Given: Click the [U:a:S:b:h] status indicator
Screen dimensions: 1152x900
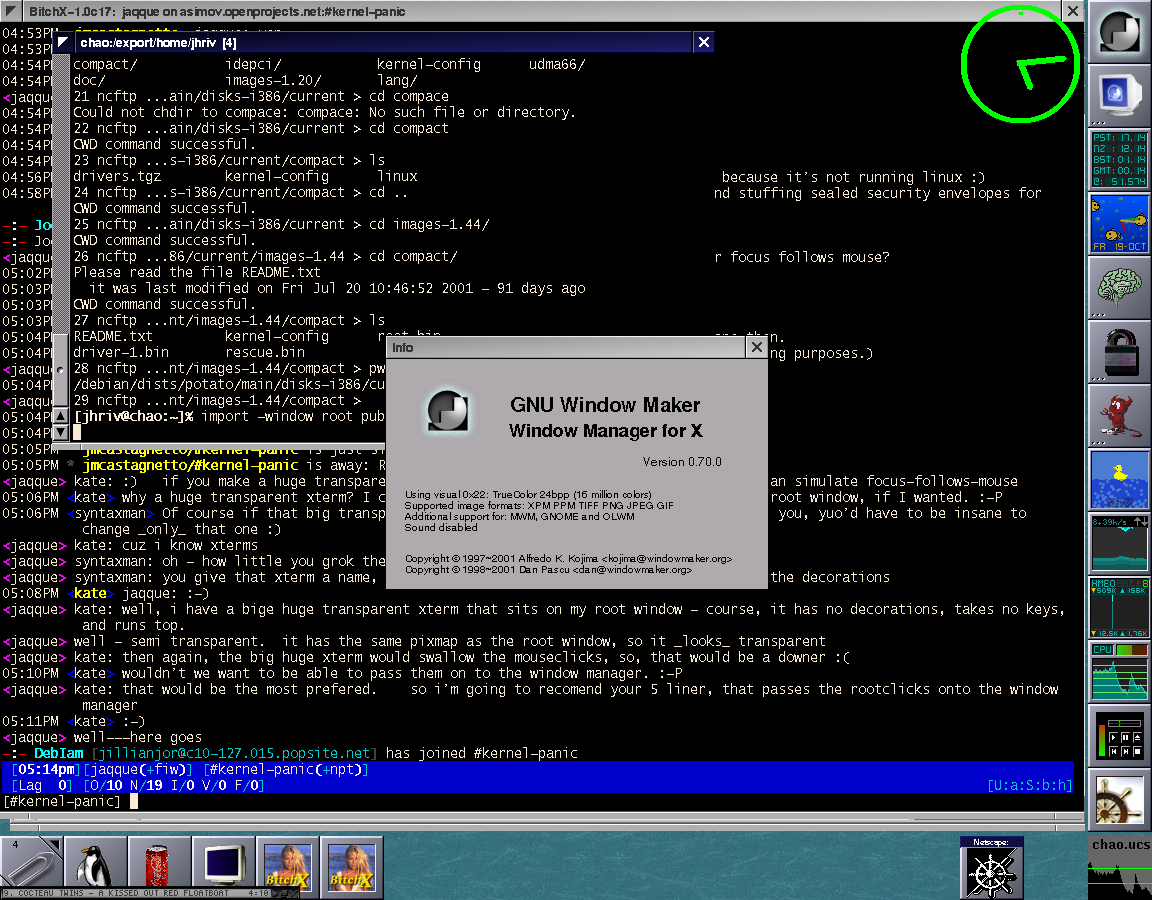Looking at the screenshot, I should 1029,785.
